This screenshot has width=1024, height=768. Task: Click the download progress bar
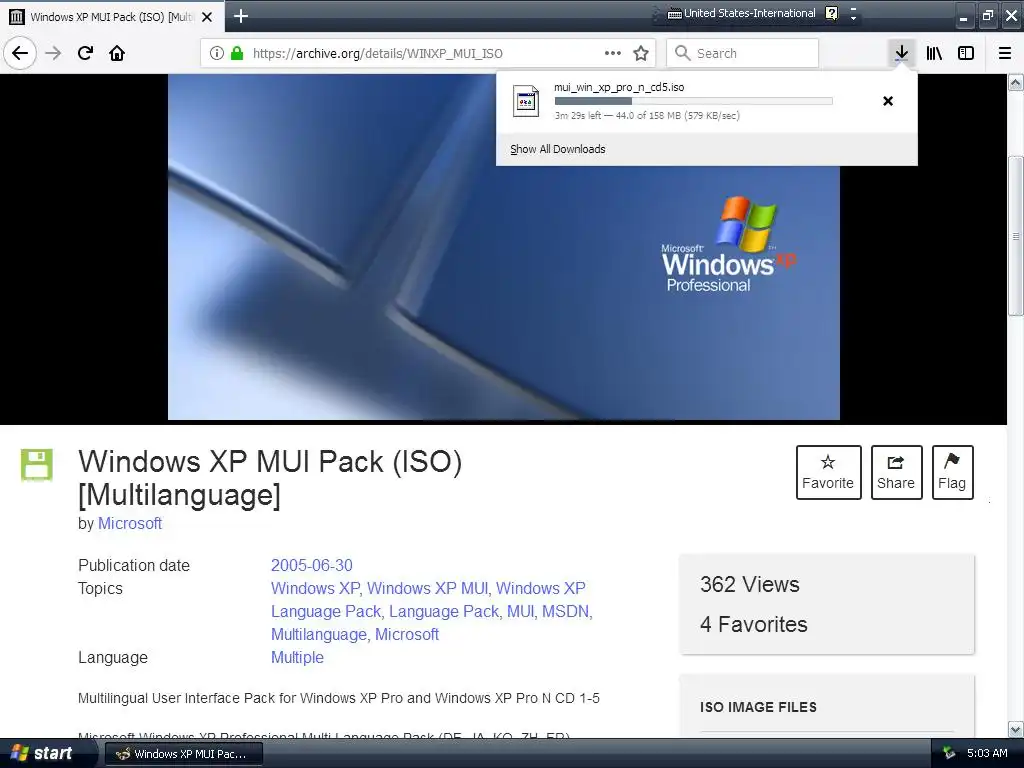(x=694, y=101)
